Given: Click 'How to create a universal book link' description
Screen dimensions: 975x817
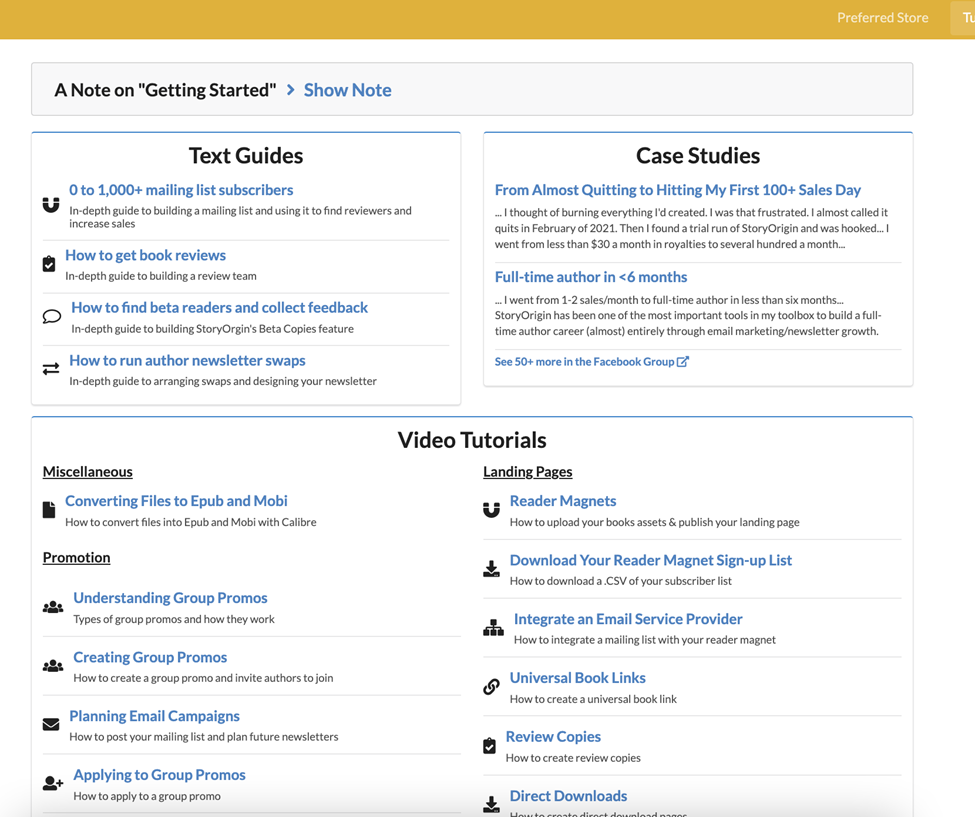Looking at the screenshot, I should click(593, 698).
